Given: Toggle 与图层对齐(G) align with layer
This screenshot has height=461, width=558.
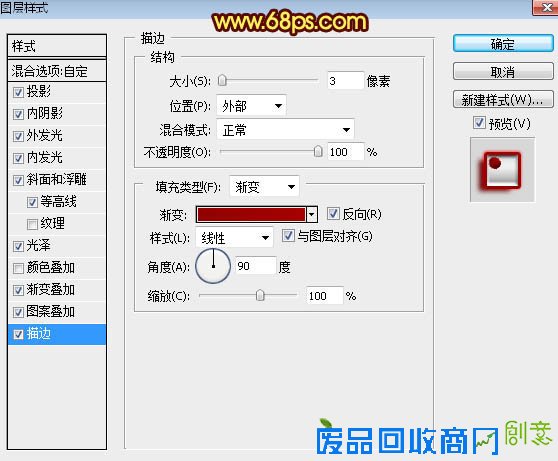Looking at the screenshot, I should coord(288,235).
